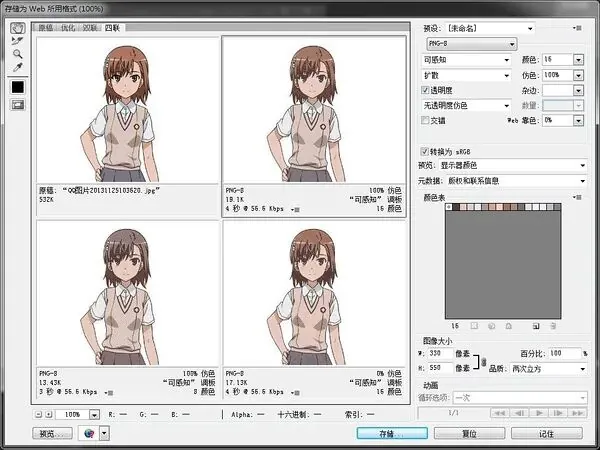Viewport: 600px width, 450px height.
Task: Open the 颜色表 panel flyout menu
Action: click(577, 197)
